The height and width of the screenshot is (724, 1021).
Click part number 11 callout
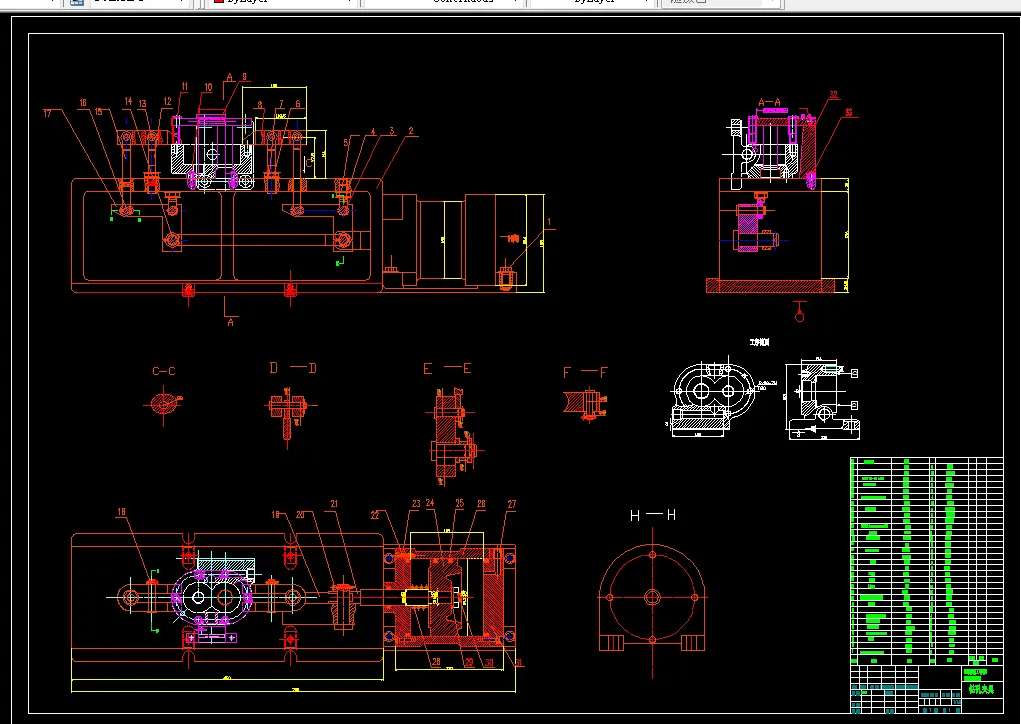tap(184, 86)
